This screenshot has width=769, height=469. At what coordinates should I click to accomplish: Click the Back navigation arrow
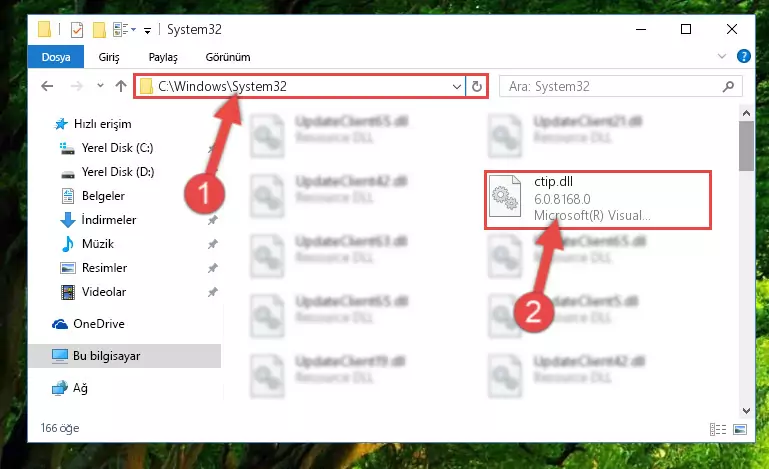(47, 86)
